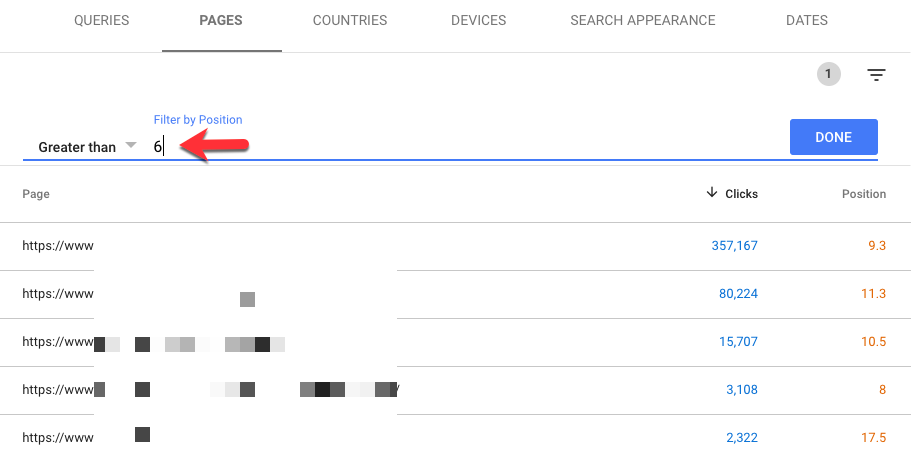Open the Pages tab
911x457 pixels.
(221, 20)
